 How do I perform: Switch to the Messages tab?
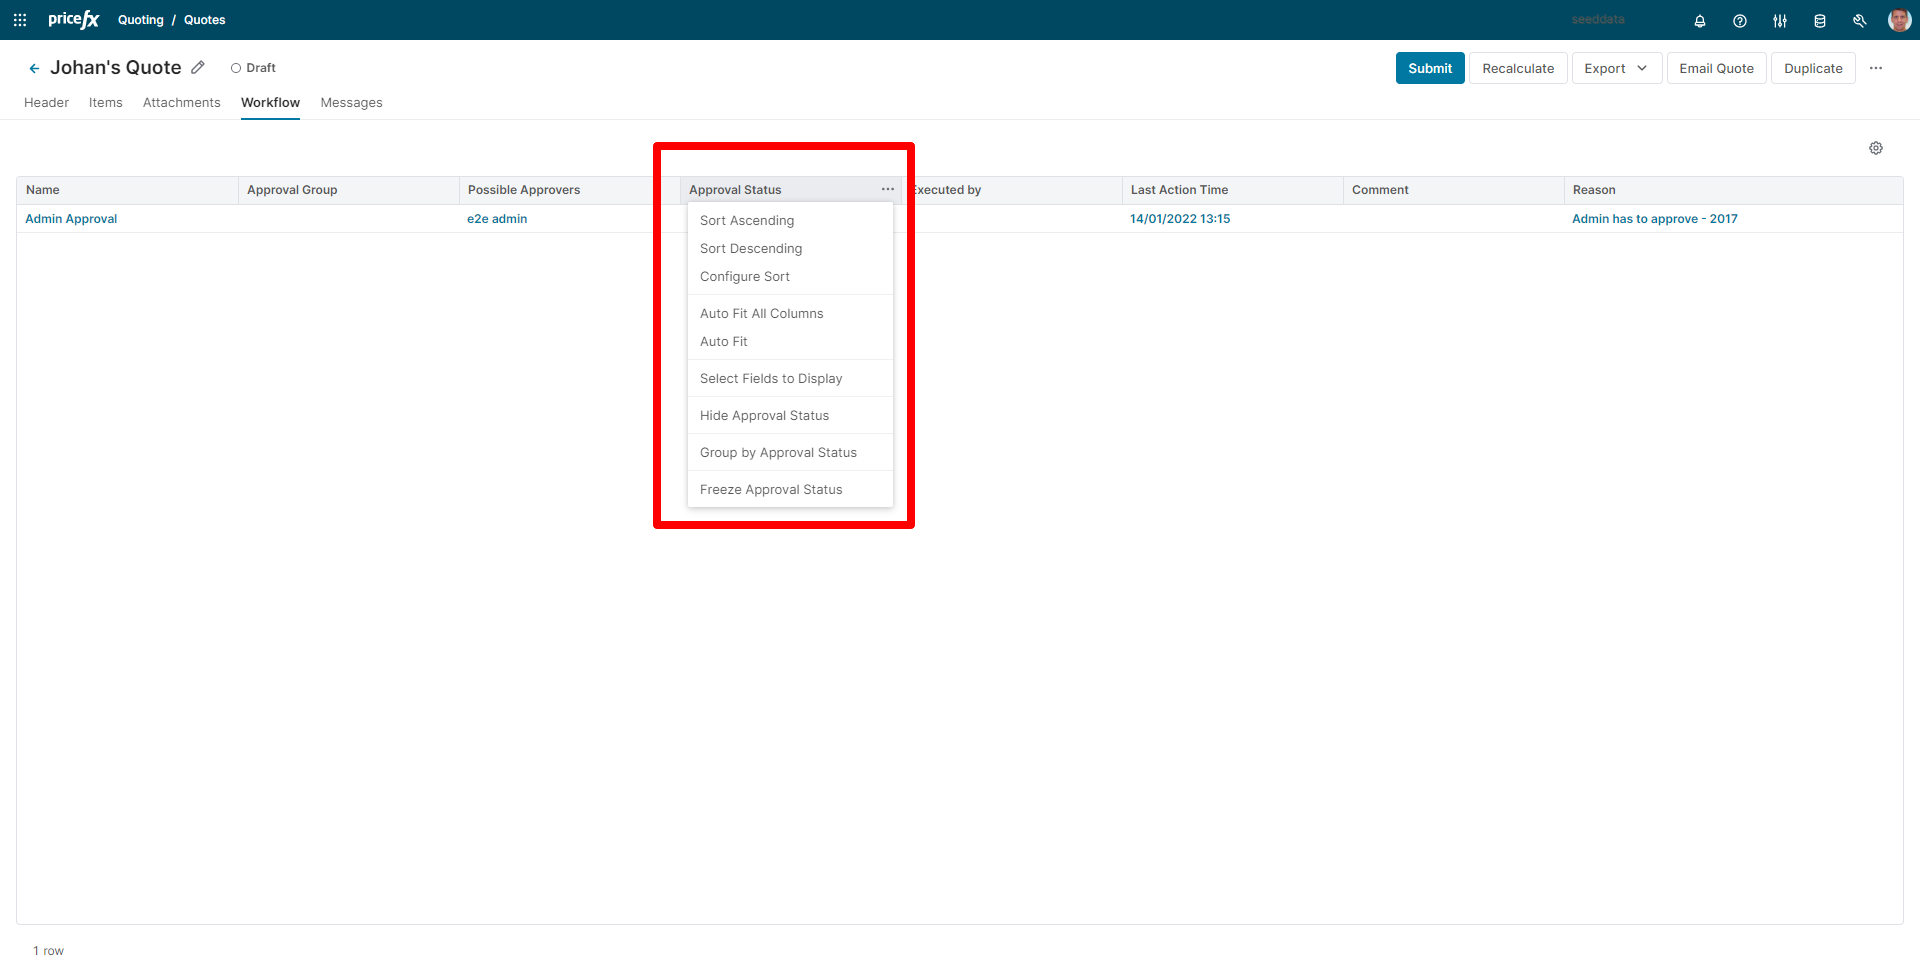point(351,102)
